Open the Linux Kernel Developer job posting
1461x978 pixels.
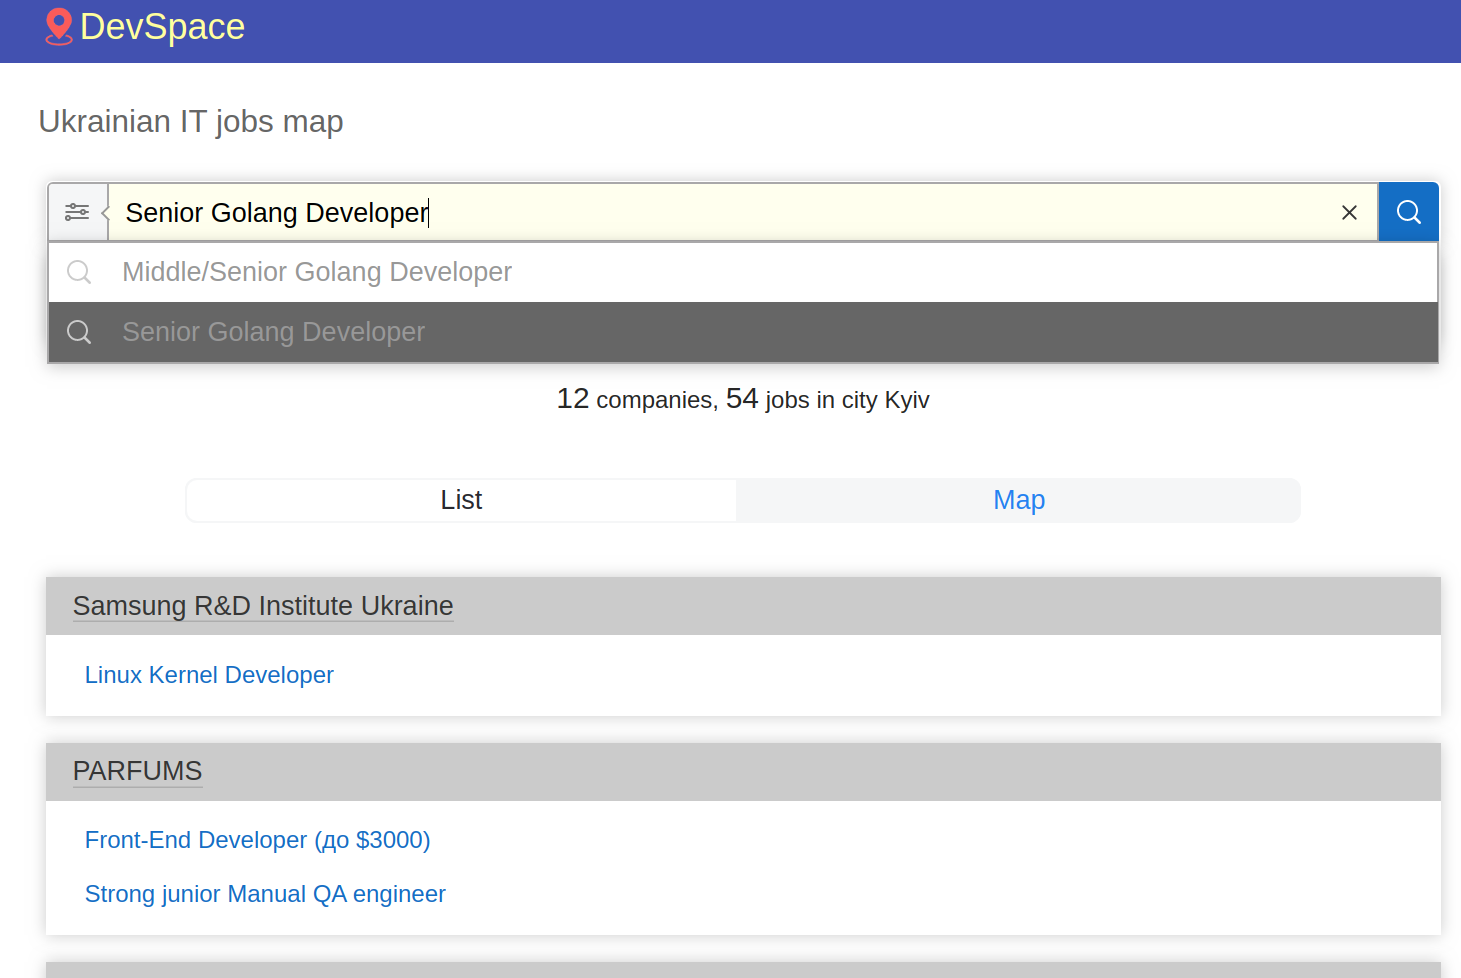pyautogui.click(x=208, y=675)
